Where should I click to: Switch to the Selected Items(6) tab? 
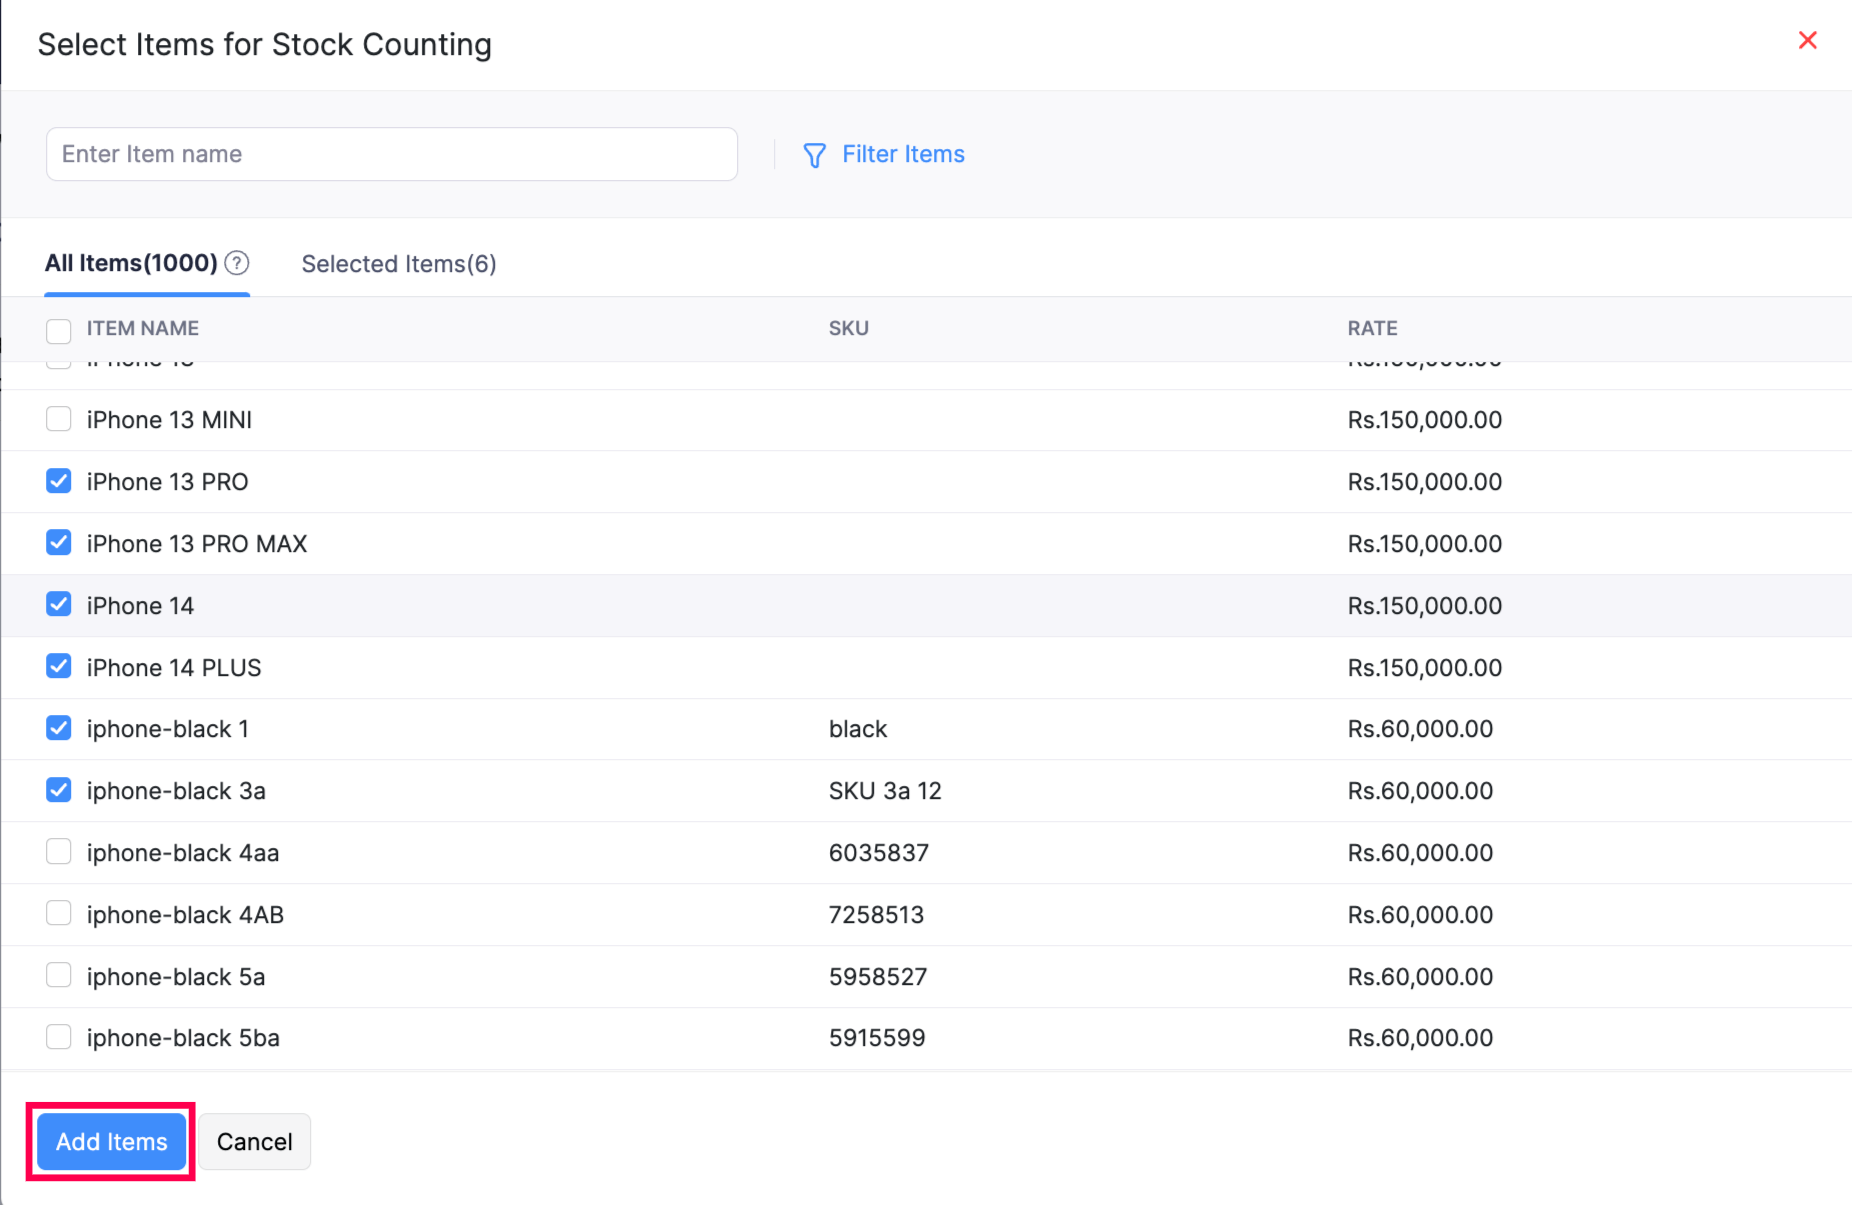point(398,263)
